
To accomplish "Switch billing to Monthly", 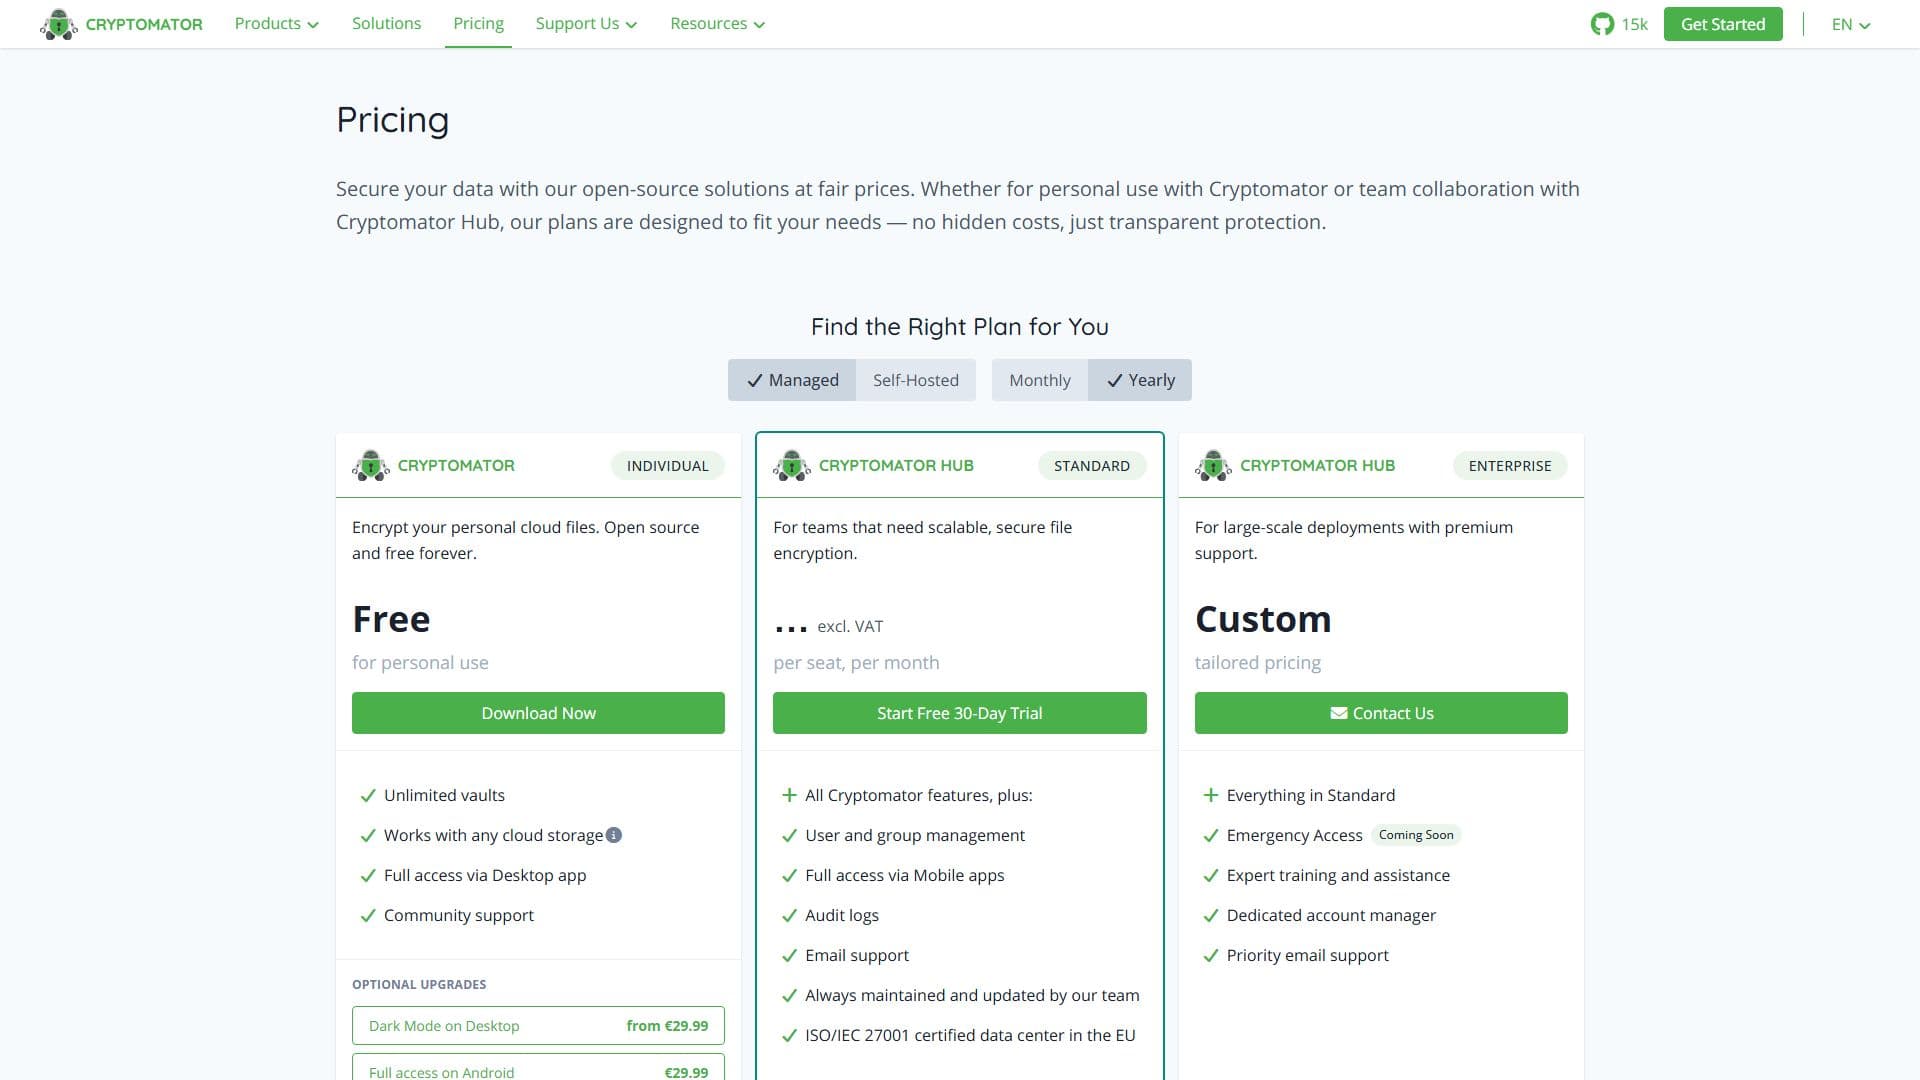I will (x=1040, y=380).
